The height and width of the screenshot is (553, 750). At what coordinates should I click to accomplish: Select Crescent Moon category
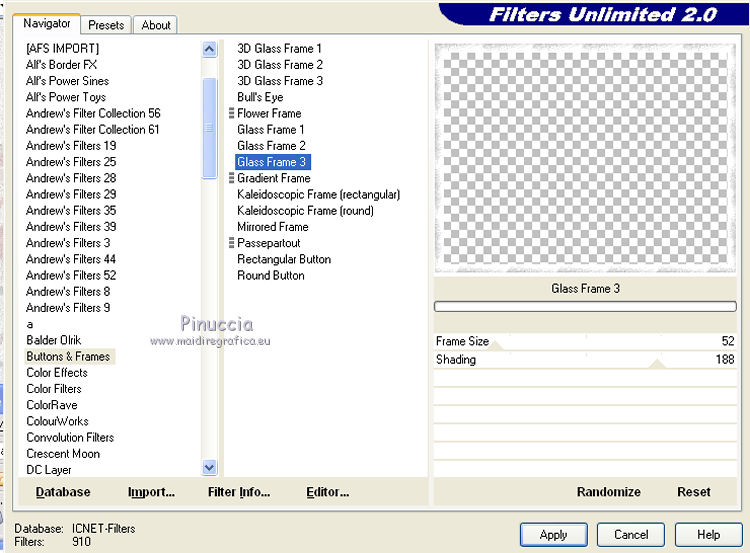[x=63, y=454]
